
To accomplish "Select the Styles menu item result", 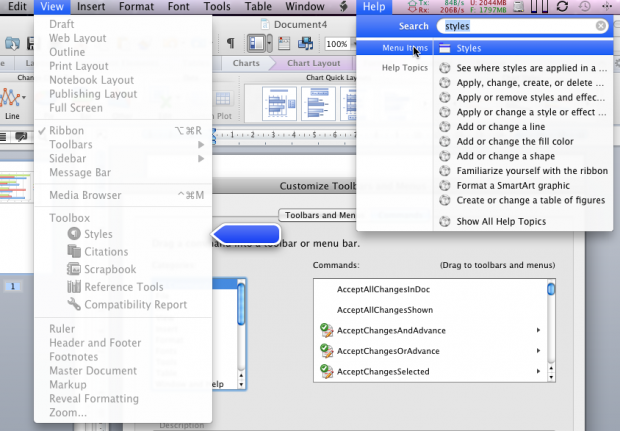I will 469,48.
